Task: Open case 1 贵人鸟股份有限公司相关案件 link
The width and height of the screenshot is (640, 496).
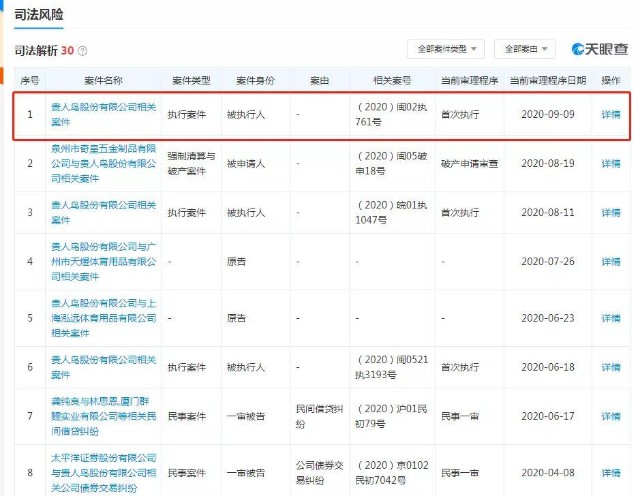Action: pyautogui.click(x=104, y=114)
